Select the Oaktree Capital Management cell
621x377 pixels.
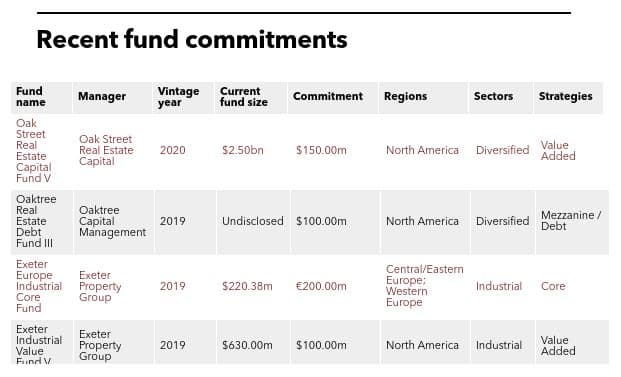(x=114, y=222)
